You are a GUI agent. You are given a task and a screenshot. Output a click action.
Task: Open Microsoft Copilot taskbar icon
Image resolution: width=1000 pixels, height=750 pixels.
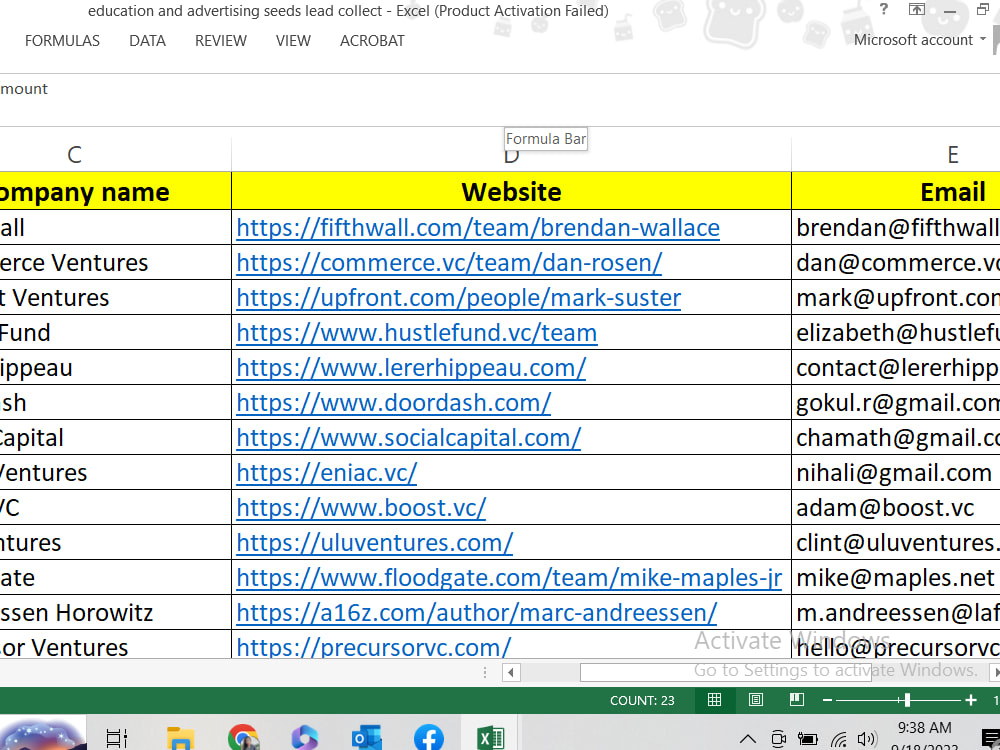click(x=305, y=738)
